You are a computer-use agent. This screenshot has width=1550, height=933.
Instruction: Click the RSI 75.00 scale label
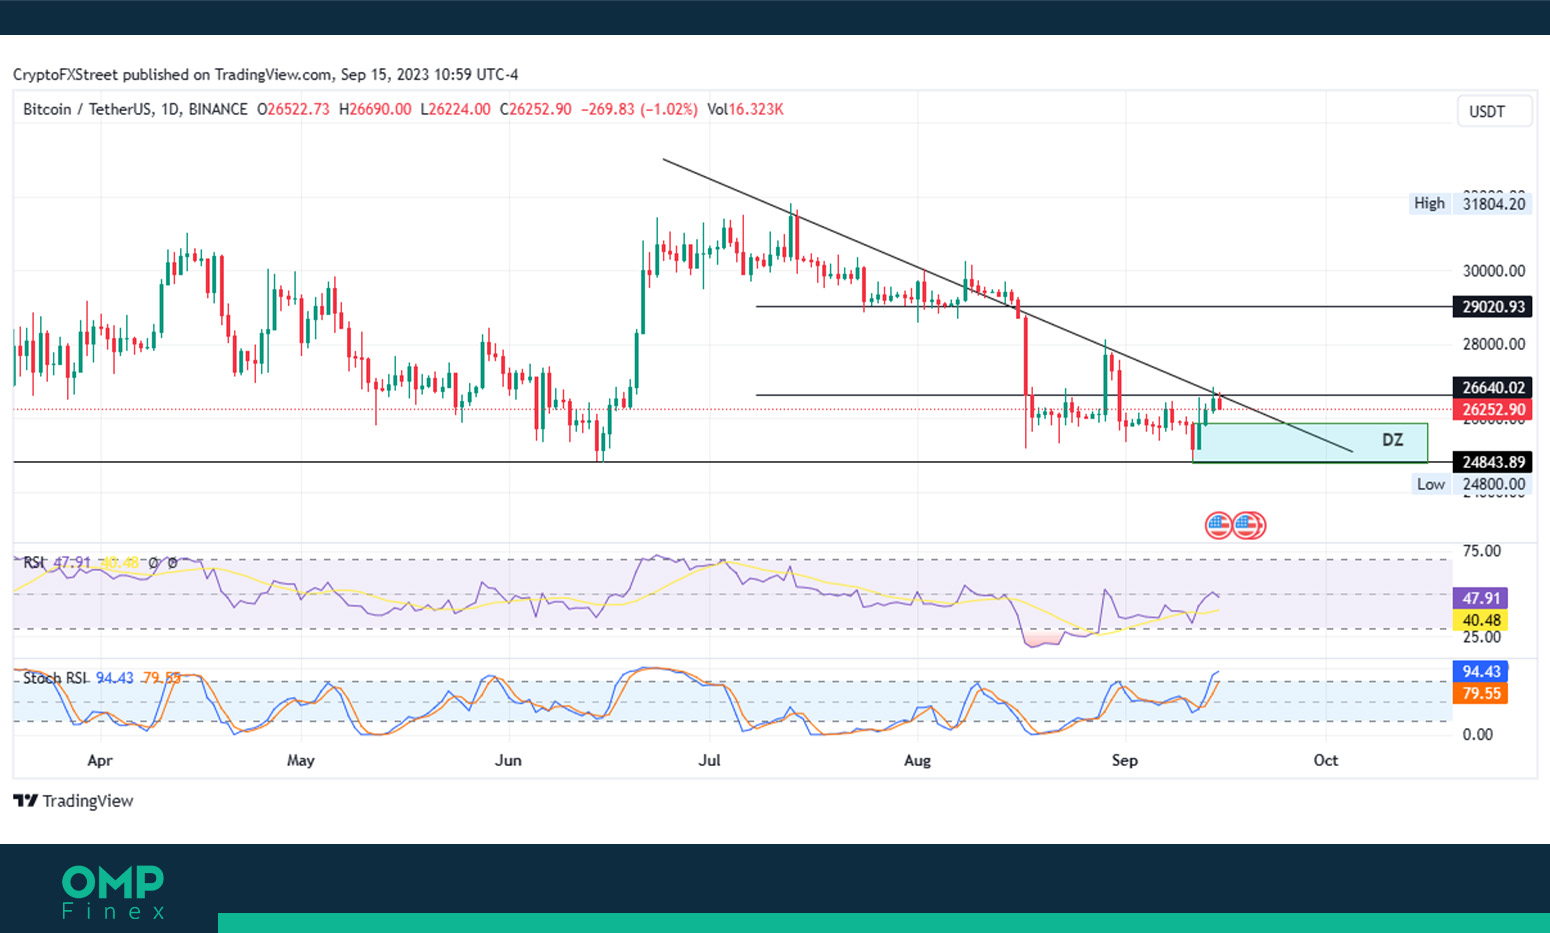[1482, 551]
